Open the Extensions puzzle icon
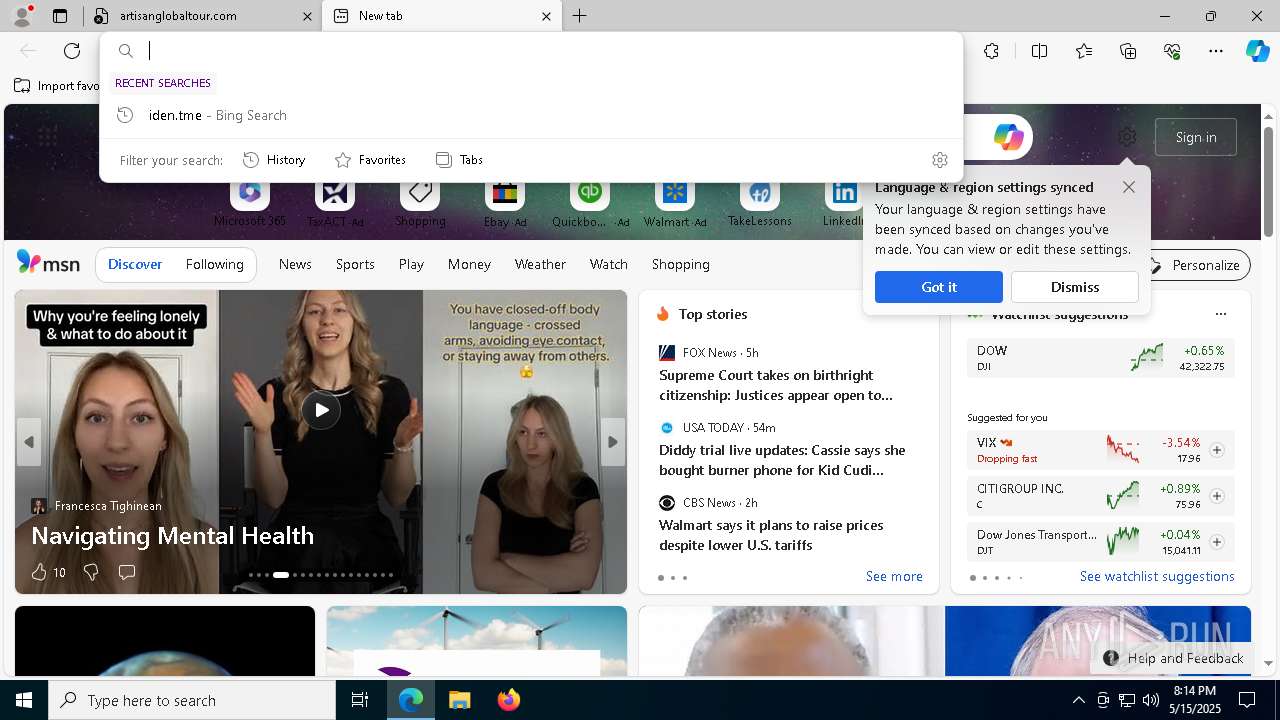This screenshot has width=1280, height=720. [991, 51]
